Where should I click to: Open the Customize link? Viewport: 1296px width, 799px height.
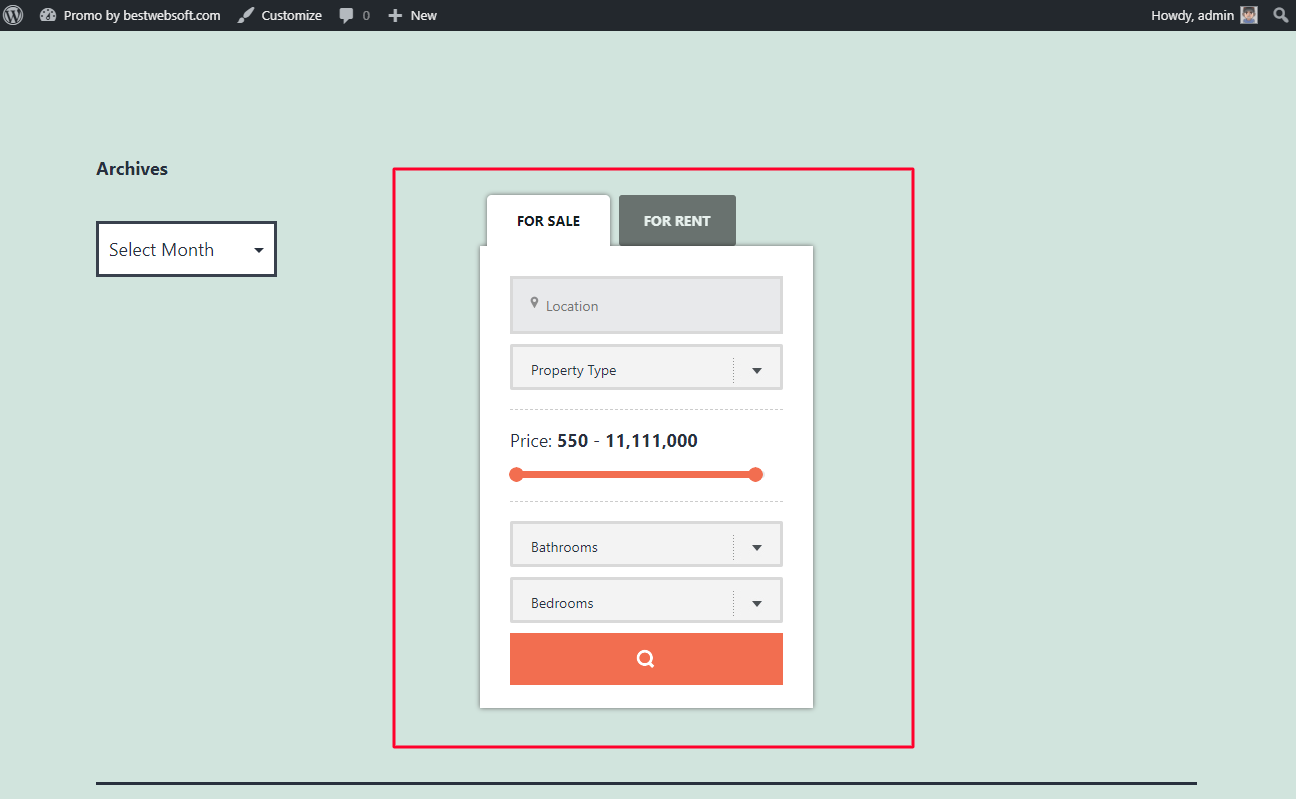point(280,15)
